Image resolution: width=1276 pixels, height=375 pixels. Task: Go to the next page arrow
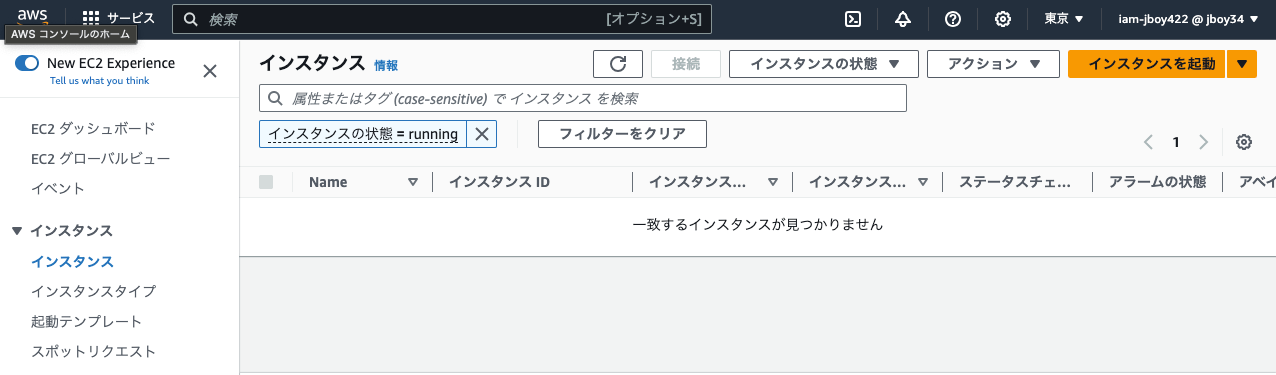(x=1203, y=142)
